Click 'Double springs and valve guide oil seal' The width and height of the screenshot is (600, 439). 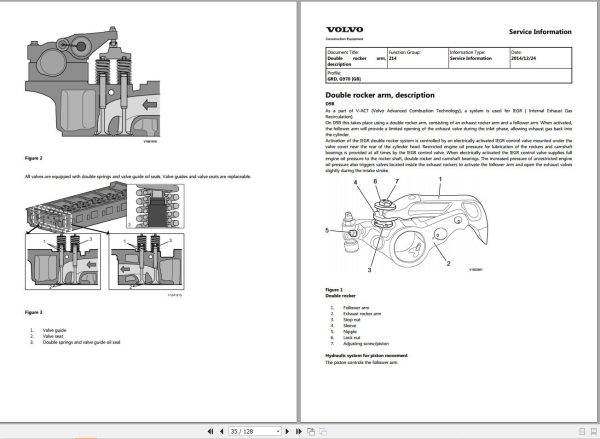point(81,342)
